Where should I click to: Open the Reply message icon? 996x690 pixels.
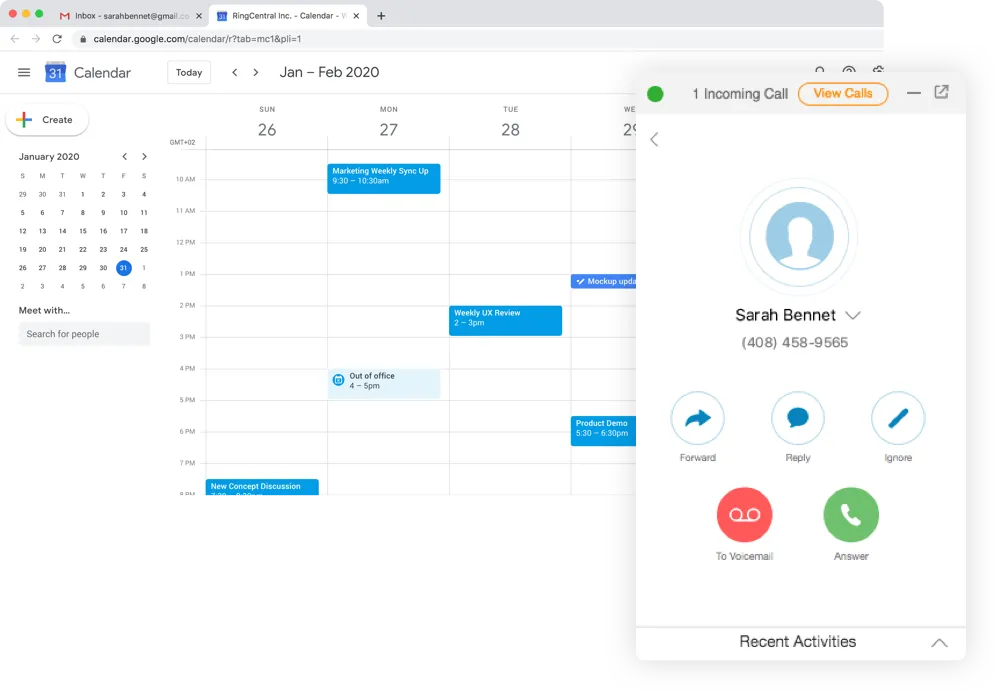797,417
